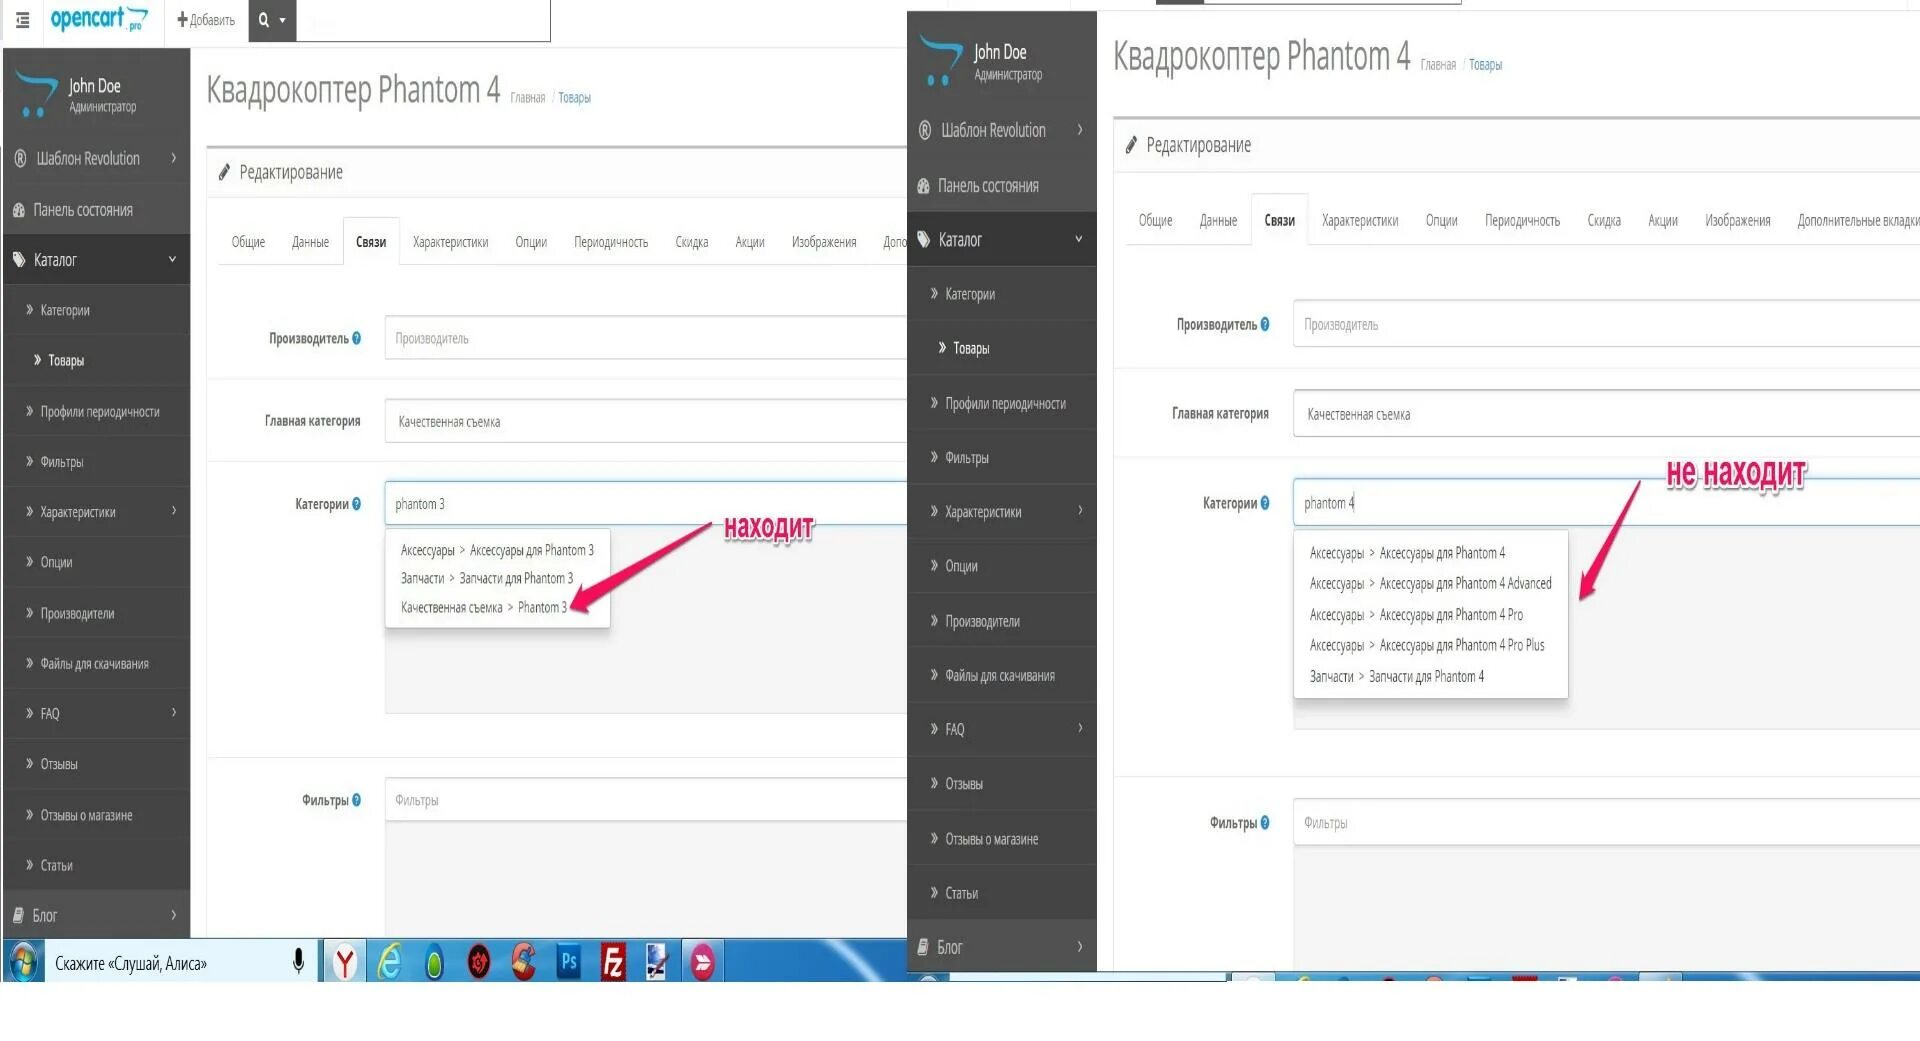
Task: Switch to 'Данные' tab in left window
Action: [x=310, y=242]
